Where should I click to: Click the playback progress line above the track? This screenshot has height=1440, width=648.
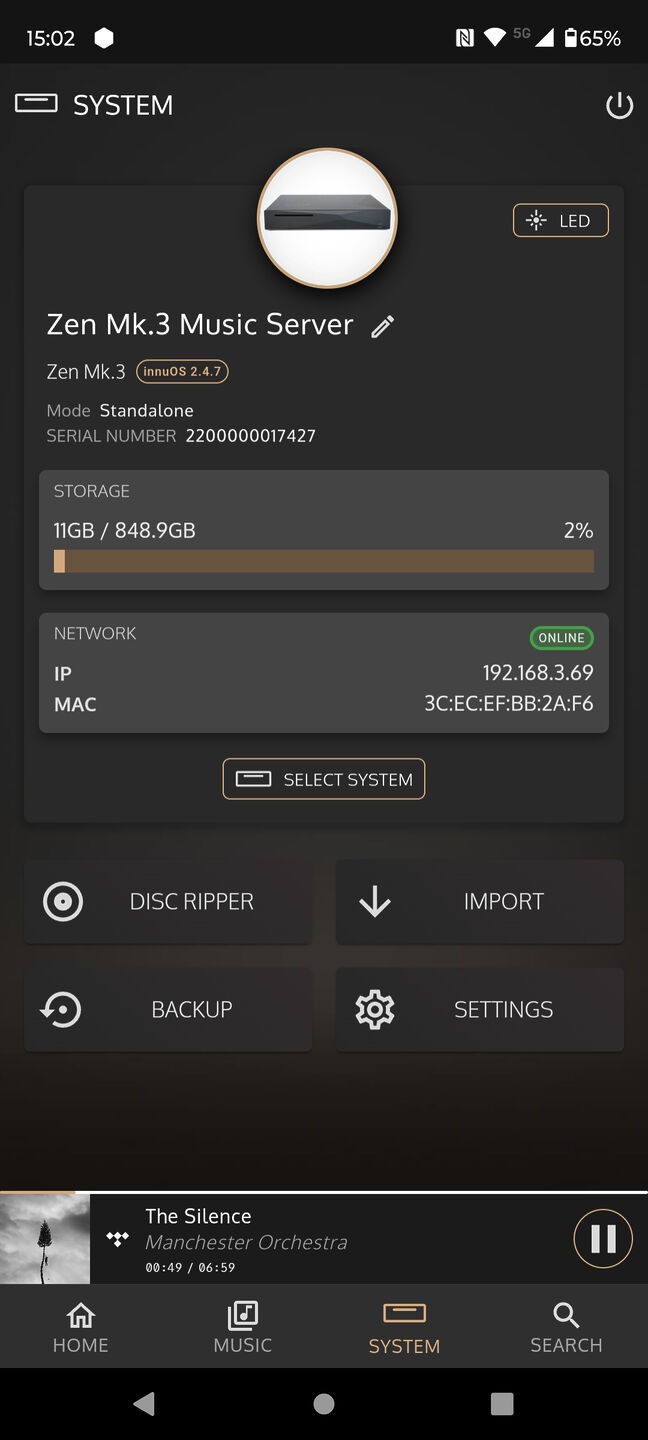click(324, 1192)
